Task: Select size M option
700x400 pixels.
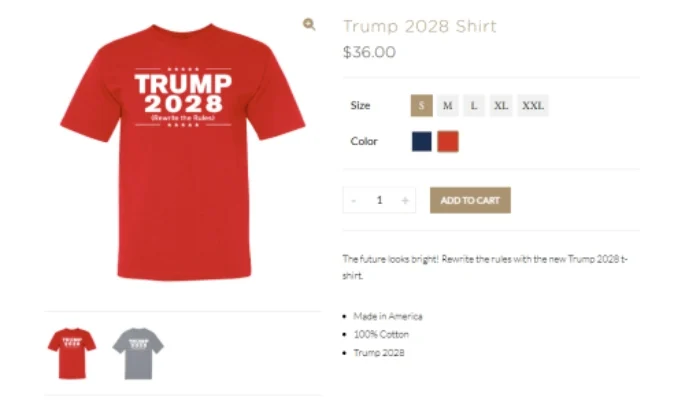Action: pyautogui.click(x=448, y=106)
